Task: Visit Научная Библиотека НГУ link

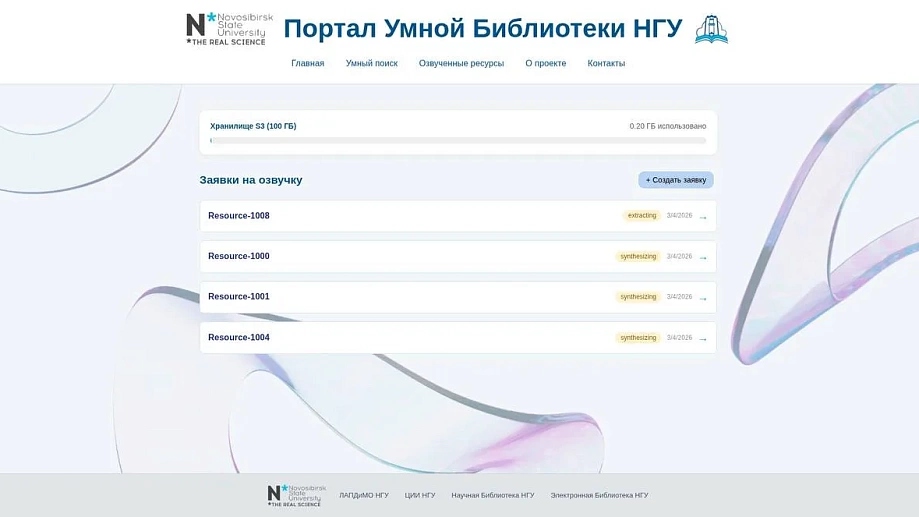Action: [493, 495]
